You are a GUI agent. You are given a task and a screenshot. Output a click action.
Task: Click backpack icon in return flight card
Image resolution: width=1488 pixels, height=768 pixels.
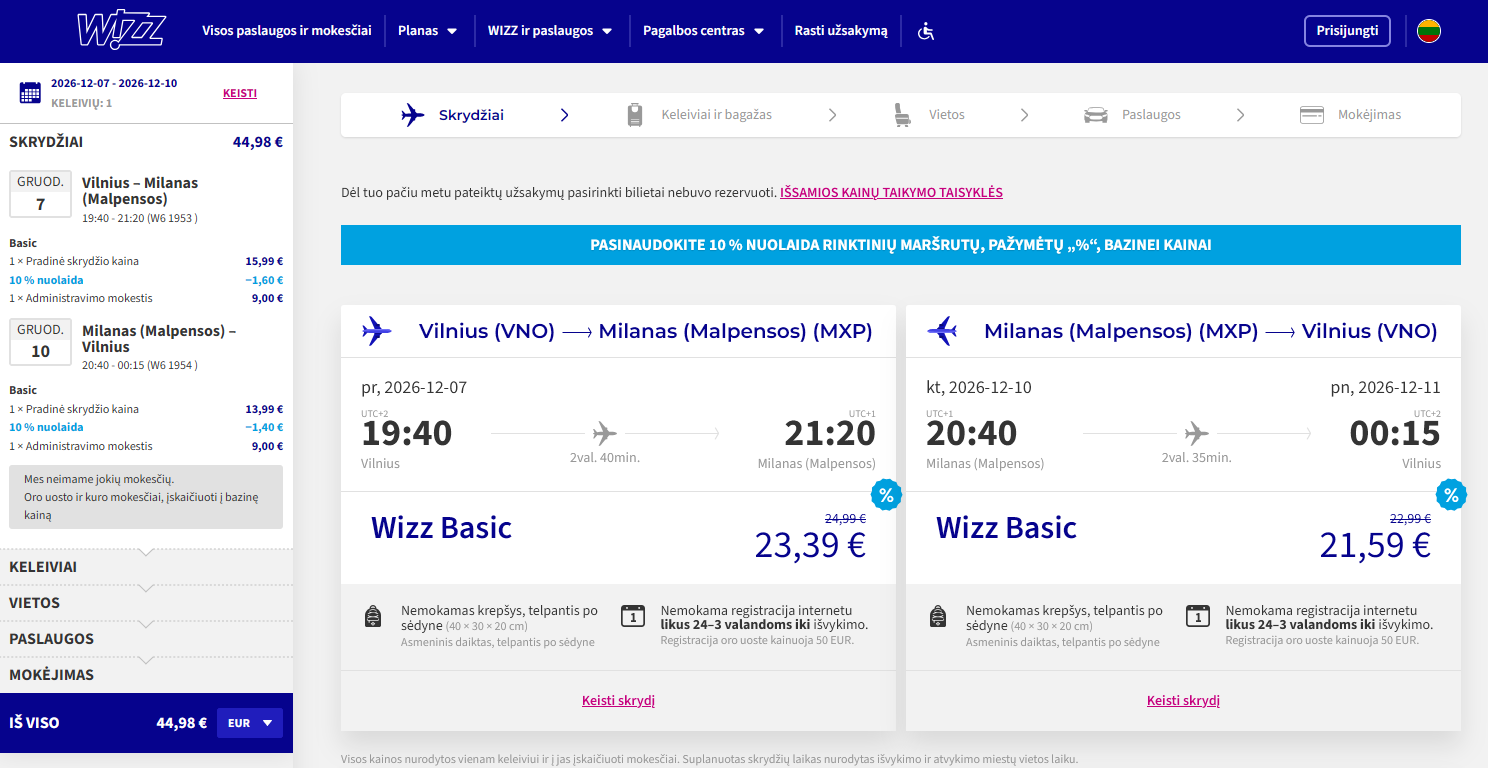point(939,616)
